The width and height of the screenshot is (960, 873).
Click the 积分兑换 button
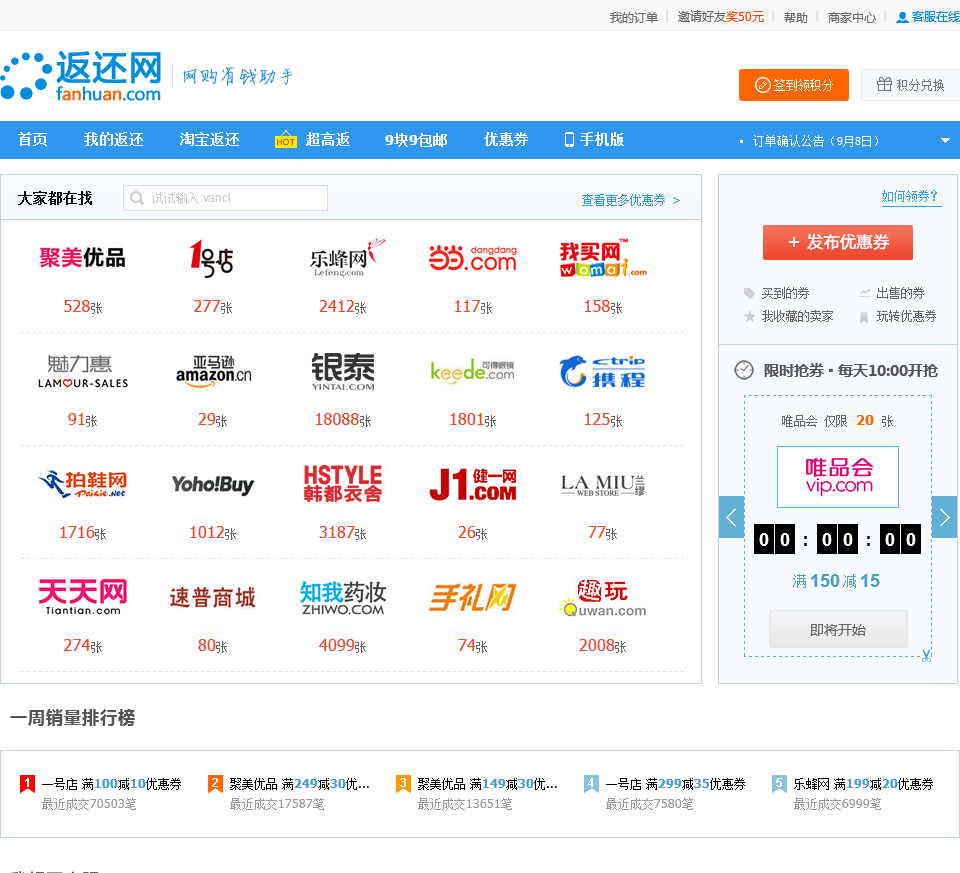click(910, 85)
